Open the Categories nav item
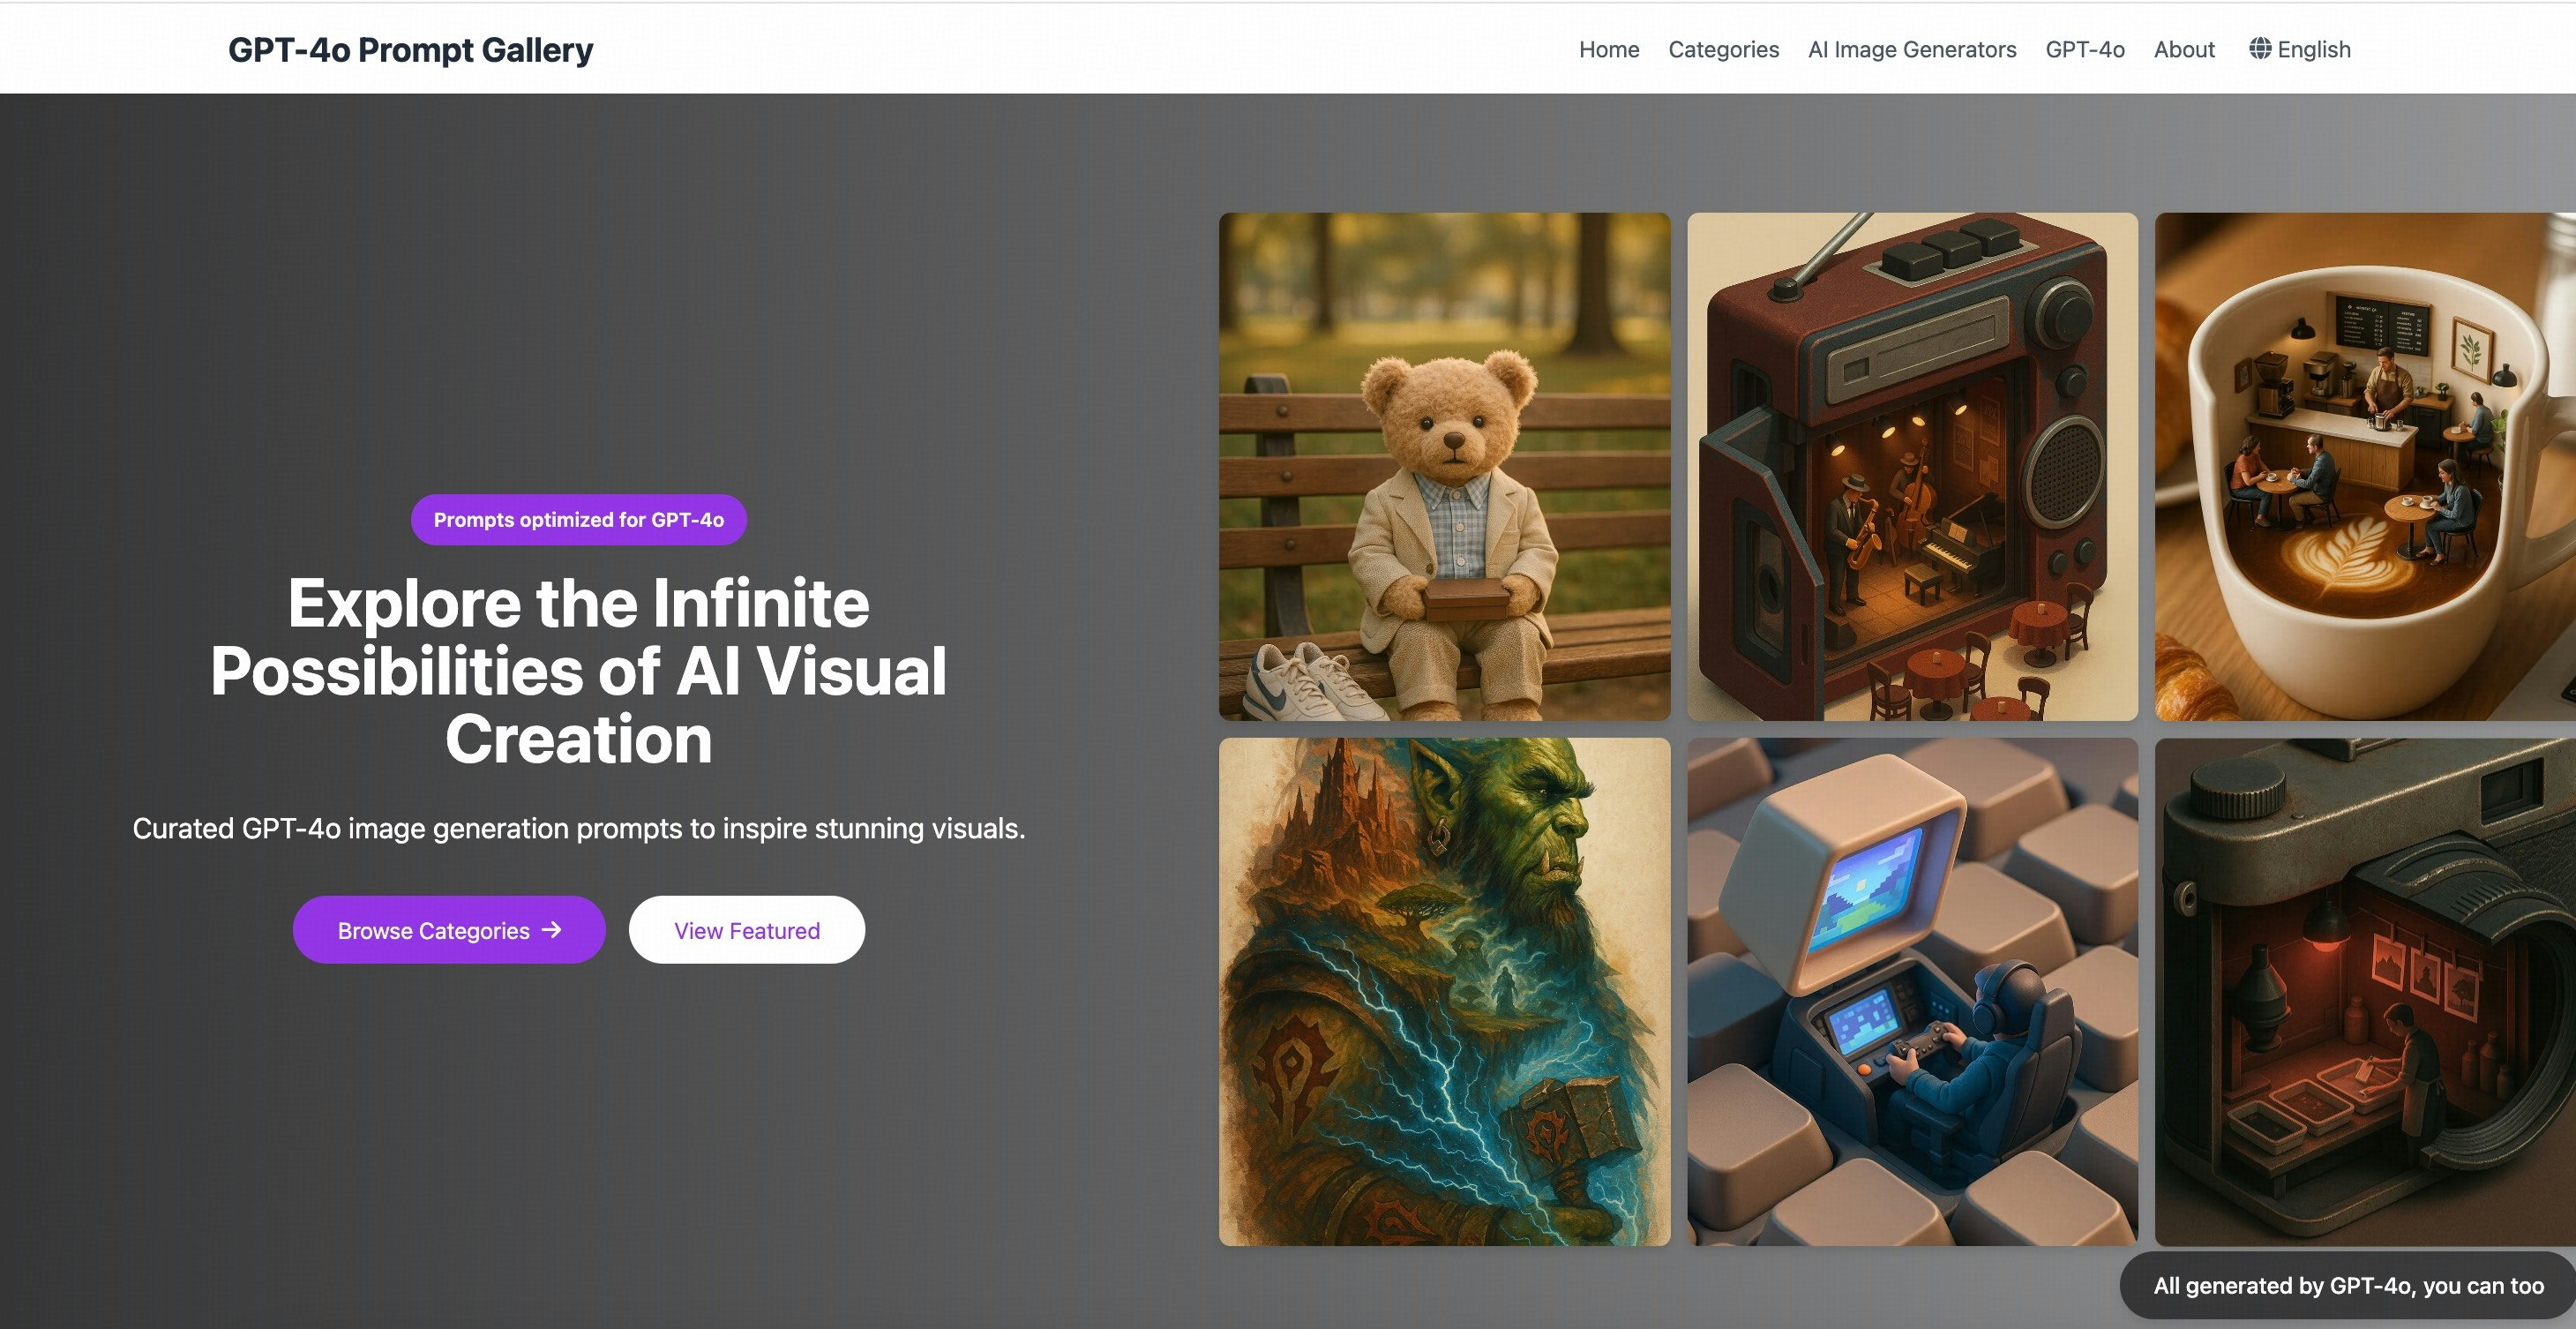This screenshot has width=2576, height=1329. click(1722, 49)
